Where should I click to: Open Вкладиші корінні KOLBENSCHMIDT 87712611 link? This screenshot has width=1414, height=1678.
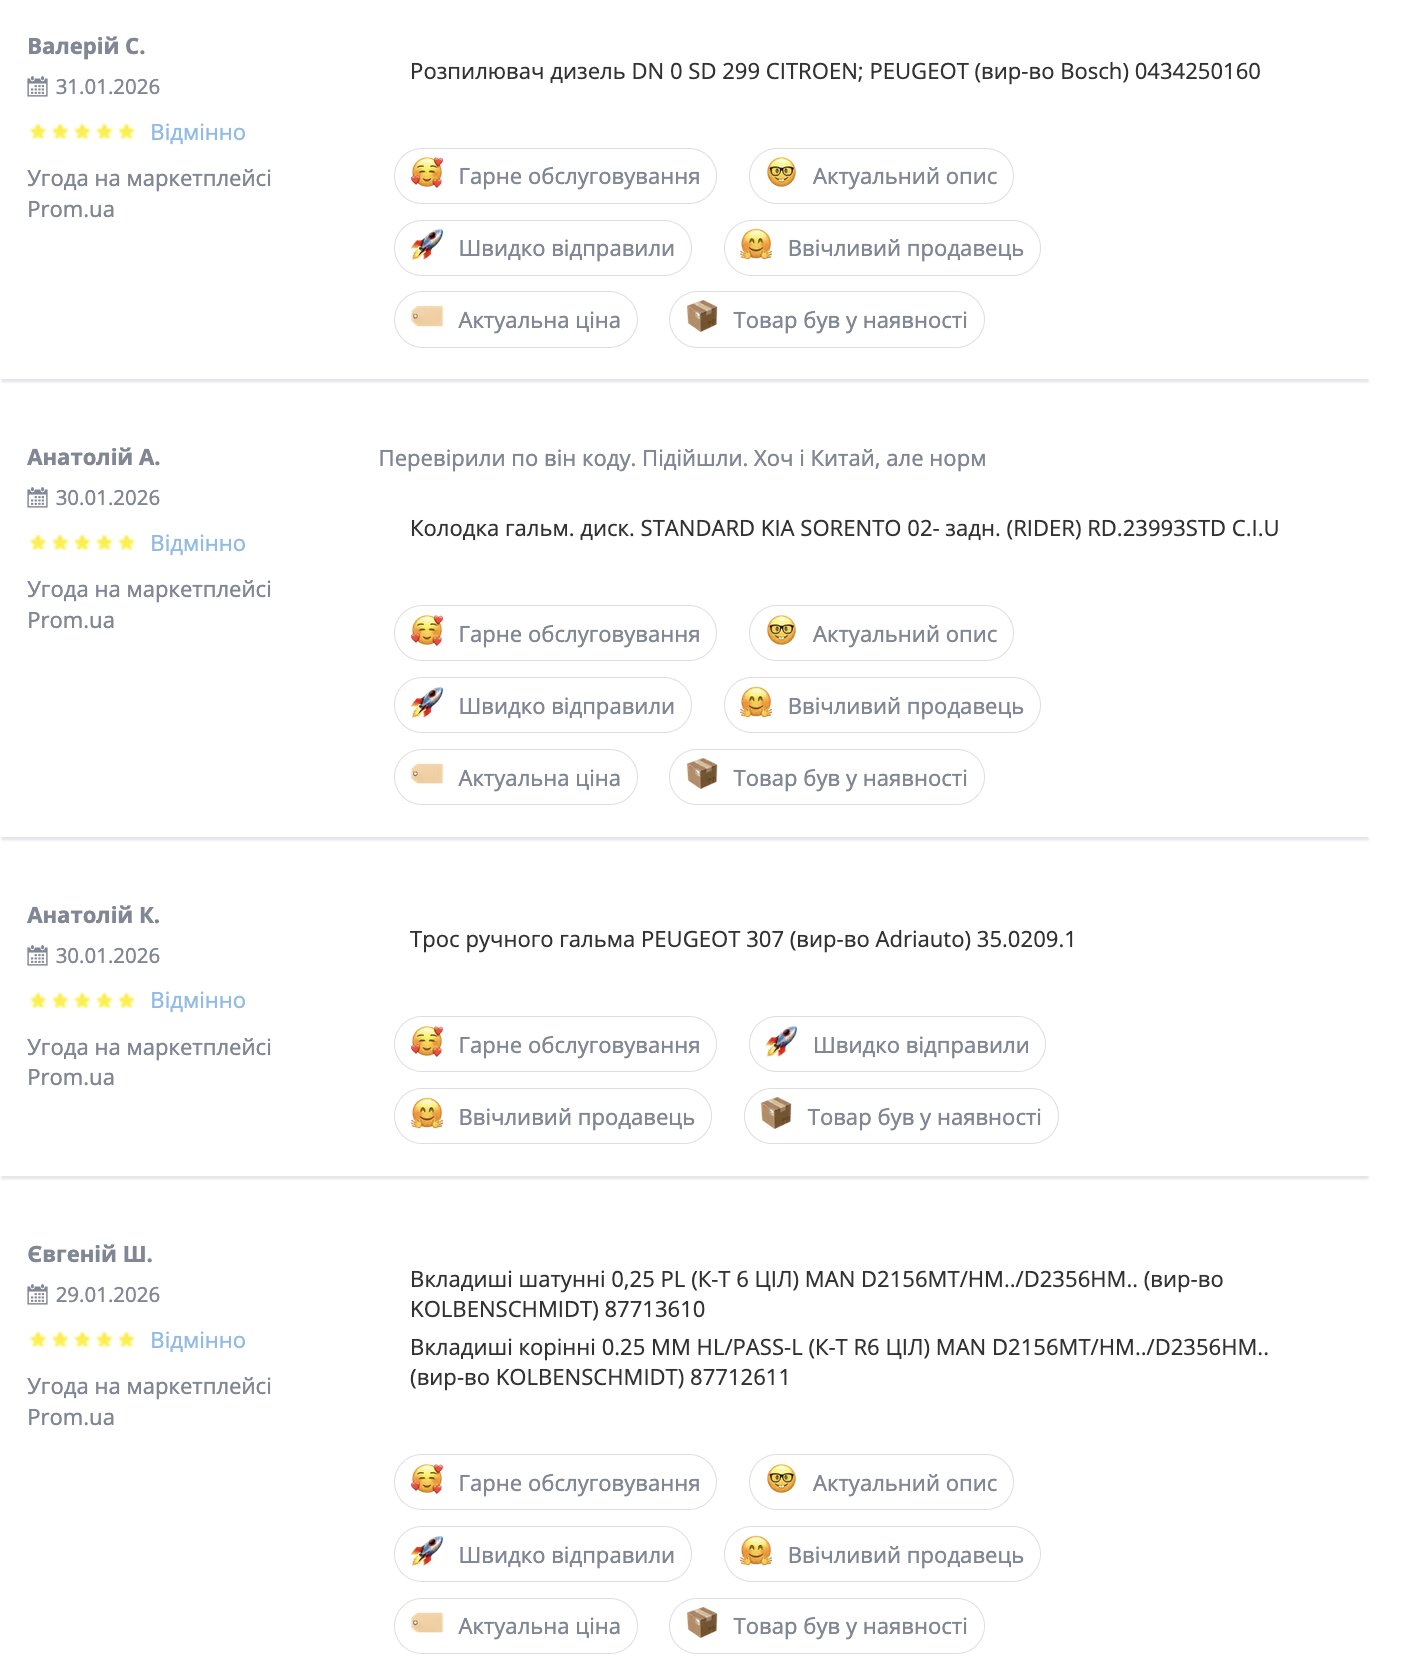838,1362
